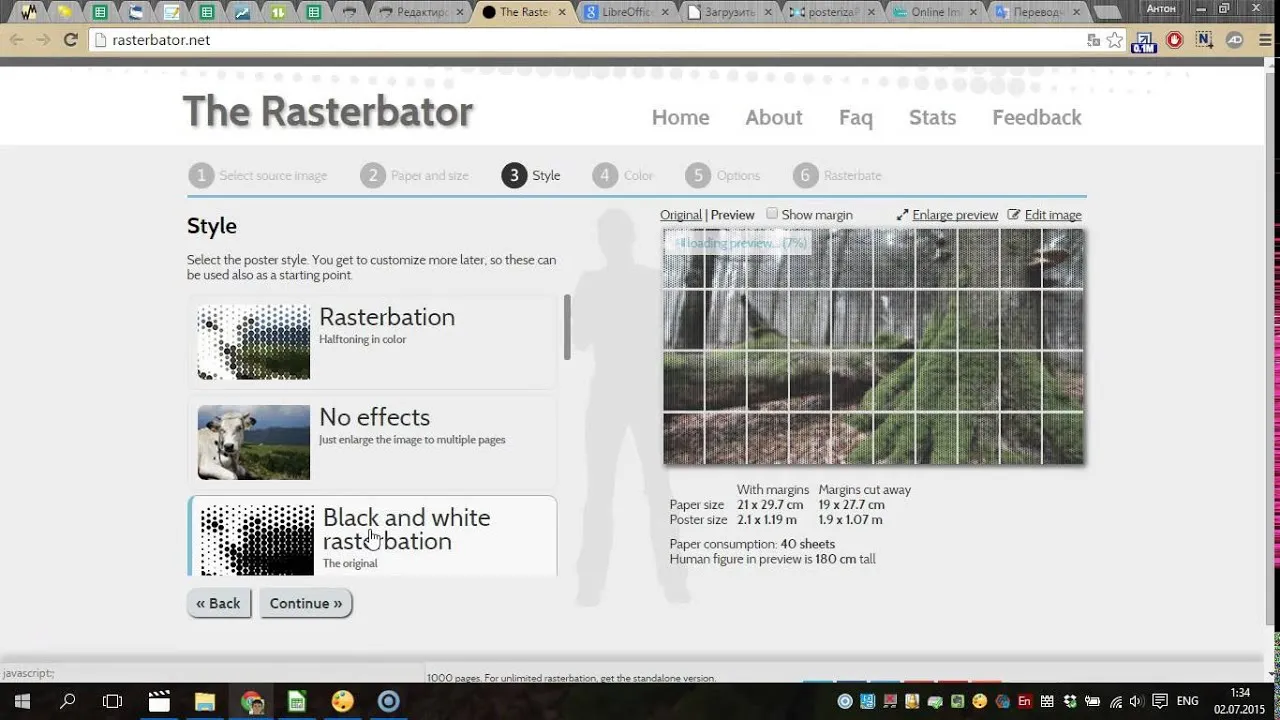Select the Rasterbation halftone color style
Image resolution: width=1280 pixels, height=720 pixels.
click(x=372, y=342)
